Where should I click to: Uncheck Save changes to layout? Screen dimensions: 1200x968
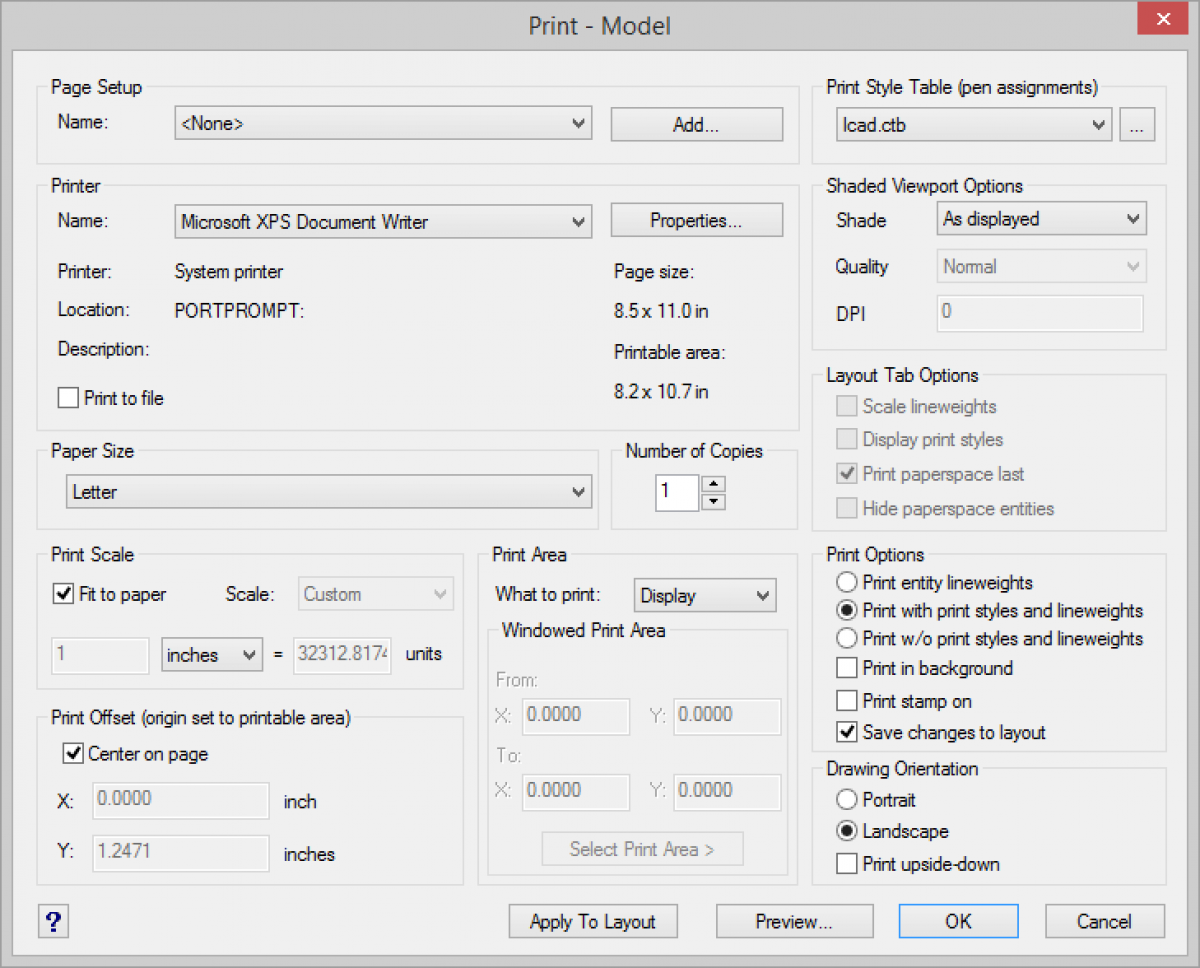pos(847,733)
